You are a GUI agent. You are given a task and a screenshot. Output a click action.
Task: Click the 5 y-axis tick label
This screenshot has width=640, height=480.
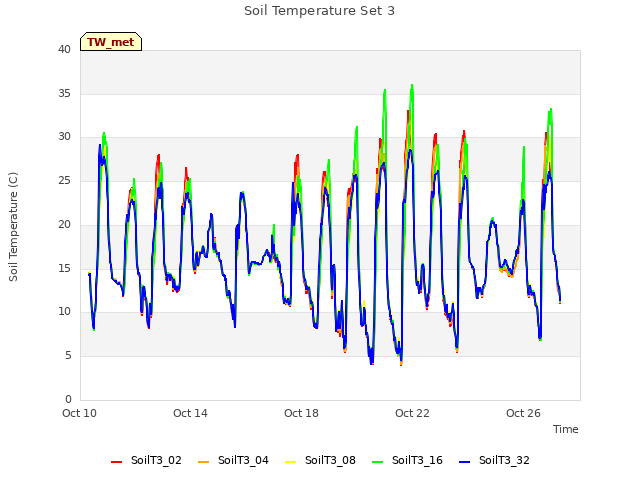pos(68,356)
